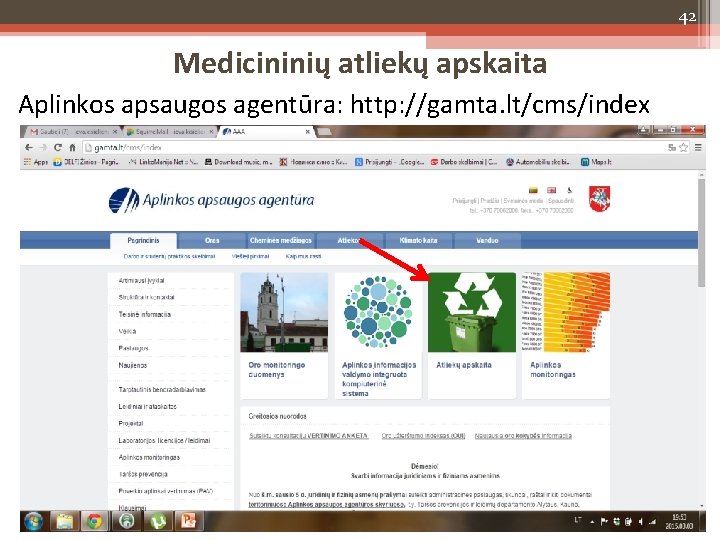720x540 pixels.
Task: Select the Lithuanian flag language icon
Action: [533, 190]
